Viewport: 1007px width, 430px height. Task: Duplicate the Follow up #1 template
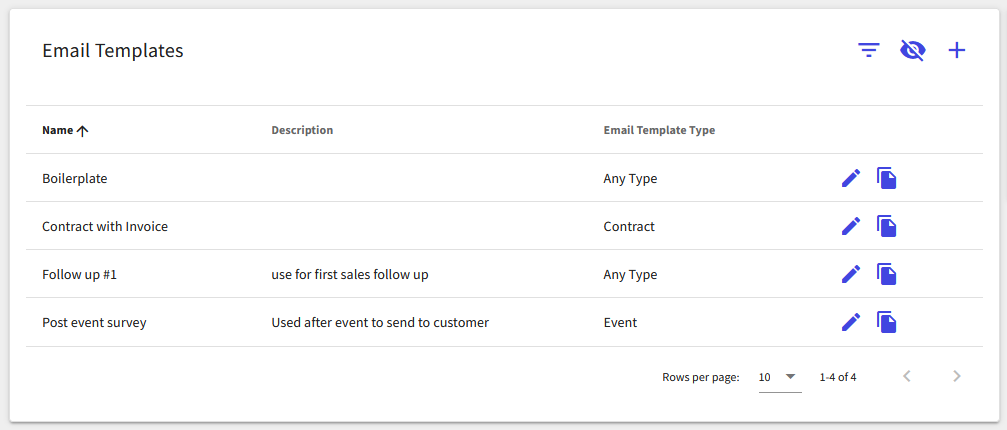point(887,275)
